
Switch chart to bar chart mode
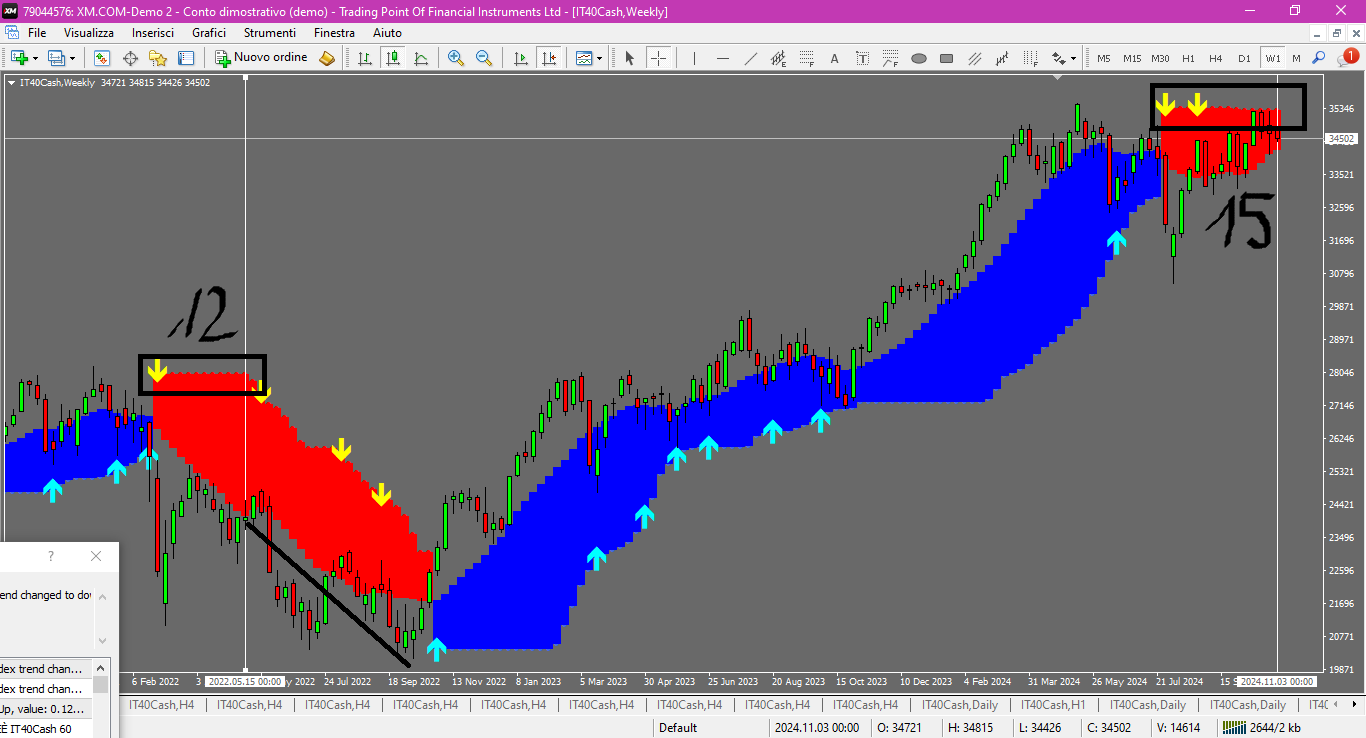tap(365, 58)
